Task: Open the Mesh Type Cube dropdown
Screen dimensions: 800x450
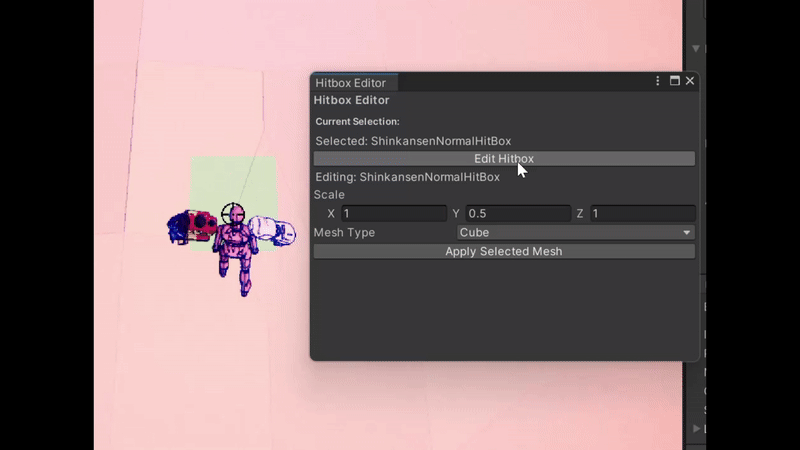Action: [575, 232]
